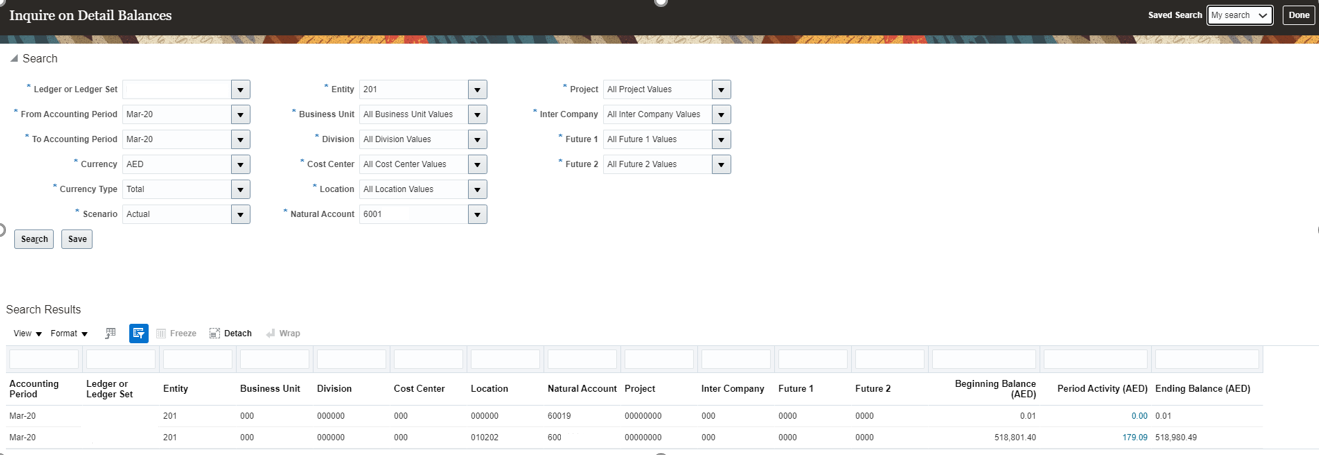Click the Wrap toolbar item
Viewport: 1319px width, 455px height.
point(283,333)
